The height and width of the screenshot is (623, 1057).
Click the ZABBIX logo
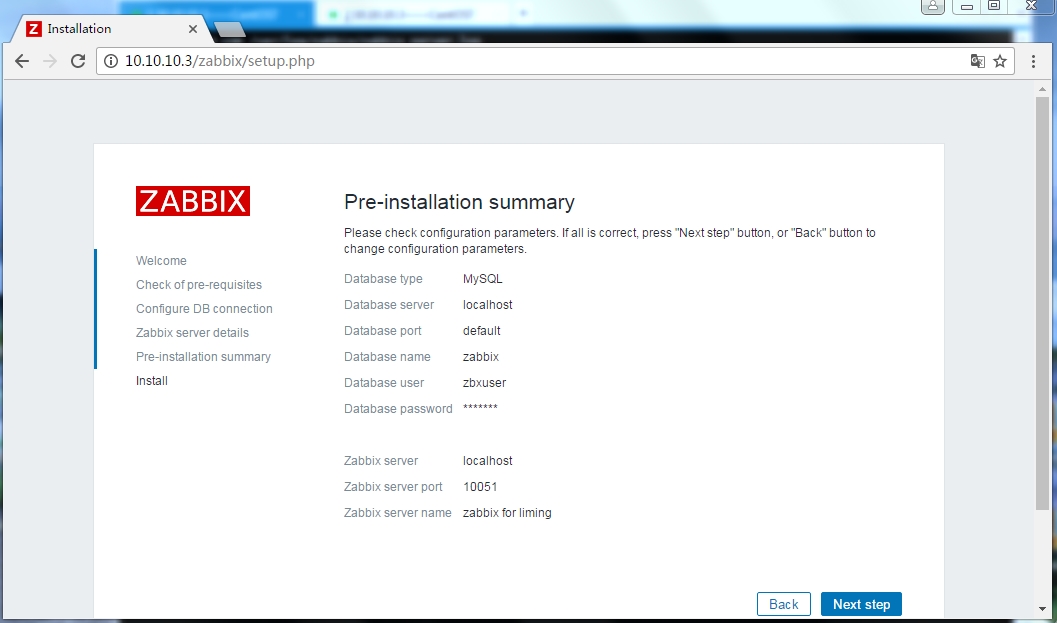193,201
